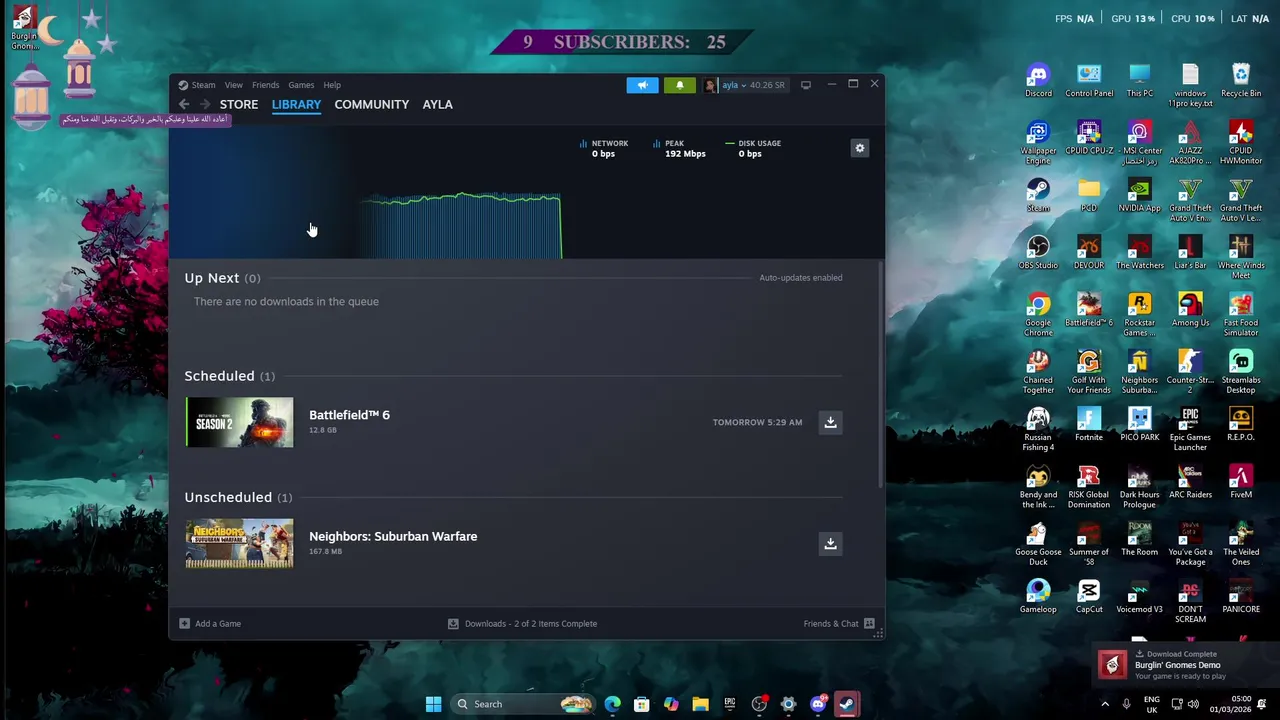This screenshot has width=1280, height=720.
Task: Open Recycle Bin on desktop
Action: coord(1241,81)
